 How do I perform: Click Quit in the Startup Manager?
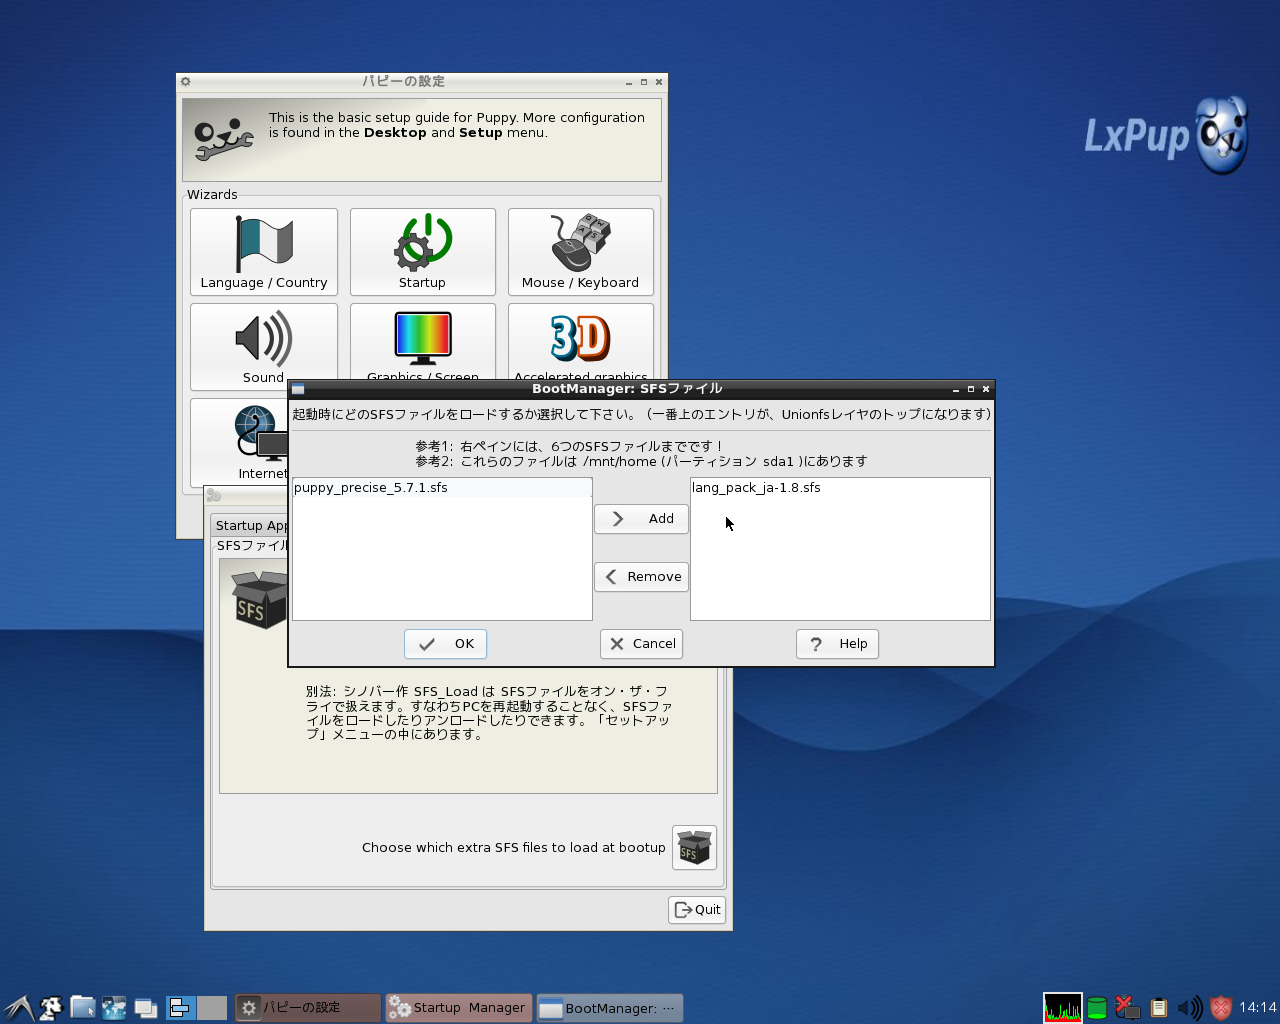click(697, 910)
